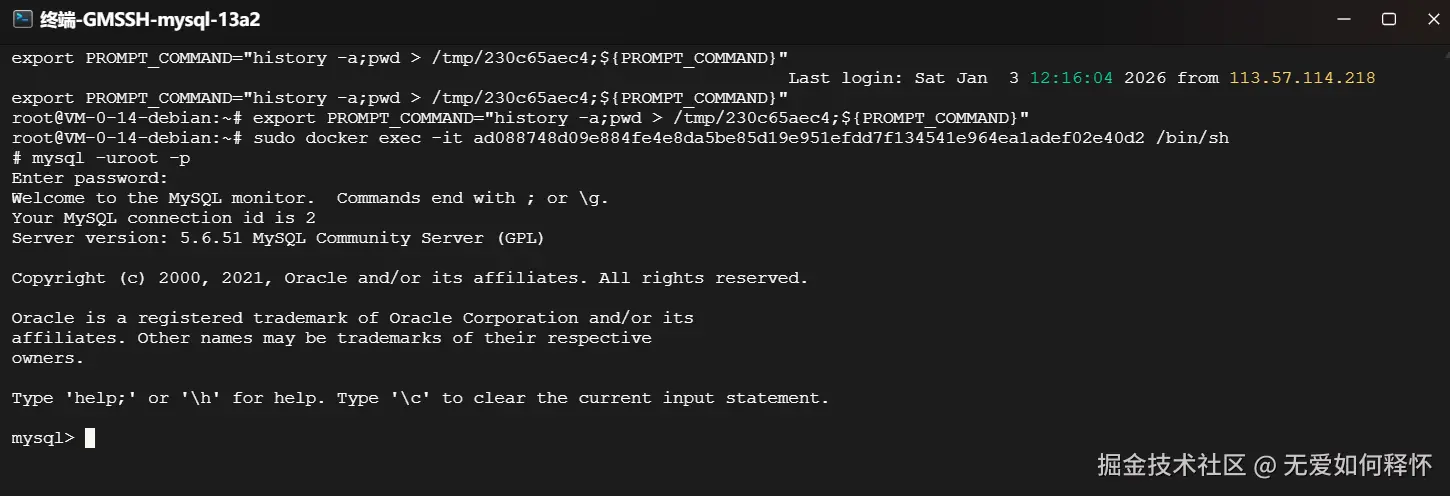
Task: Click the green login time 12:16:04
Action: pyautogui.click(x=1071, y=78)
